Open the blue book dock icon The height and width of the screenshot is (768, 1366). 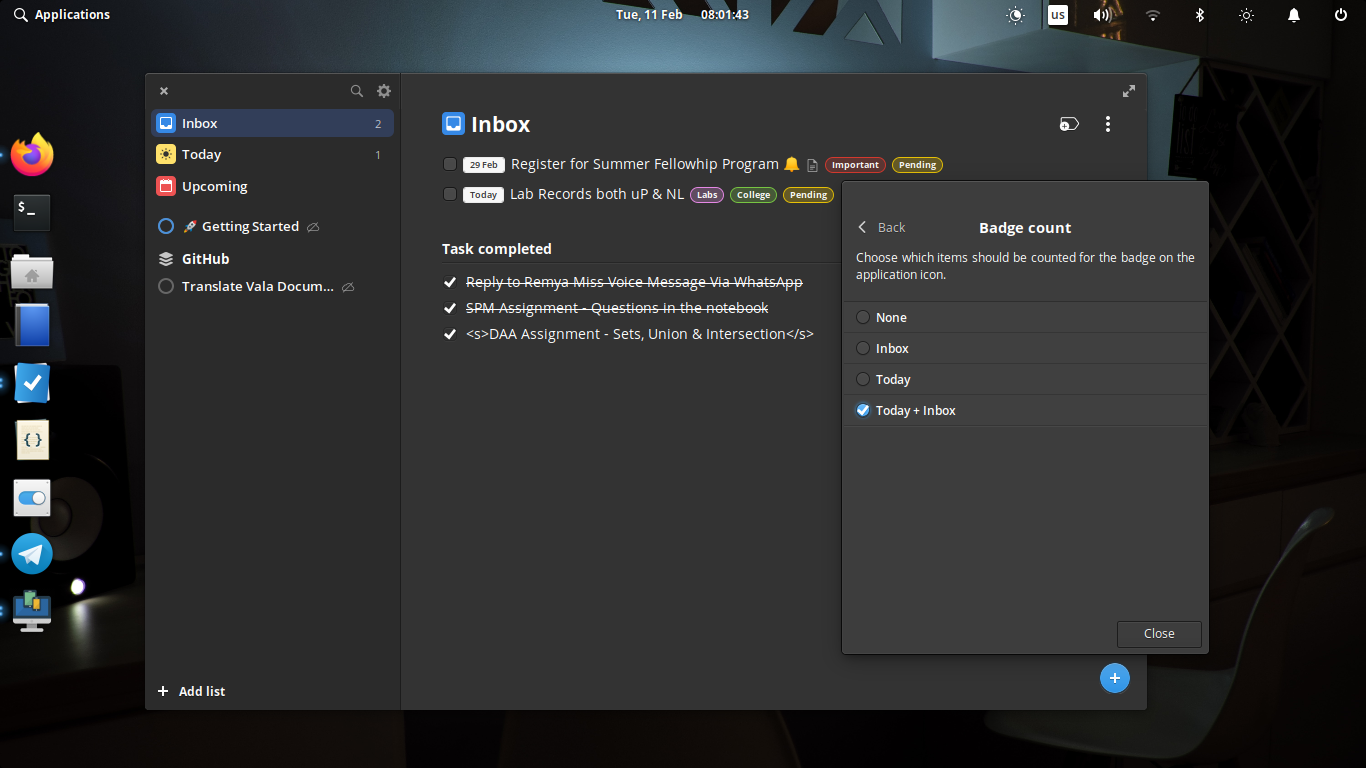click(32, 326)
